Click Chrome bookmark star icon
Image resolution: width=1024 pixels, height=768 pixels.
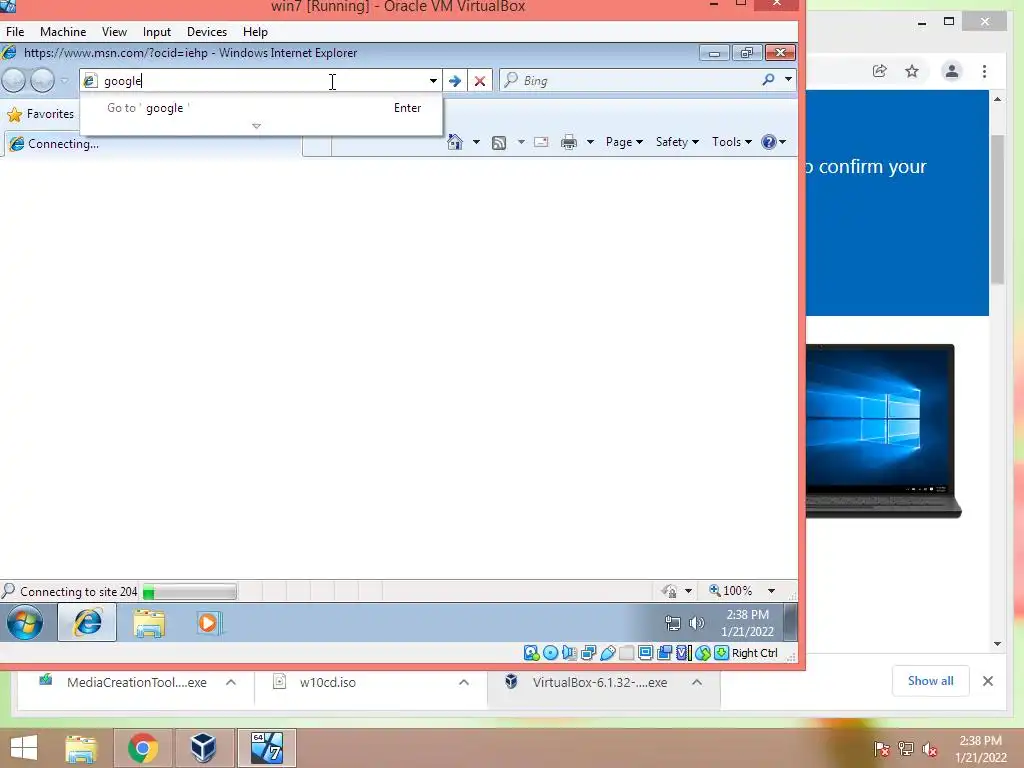(x=912, y=71)
